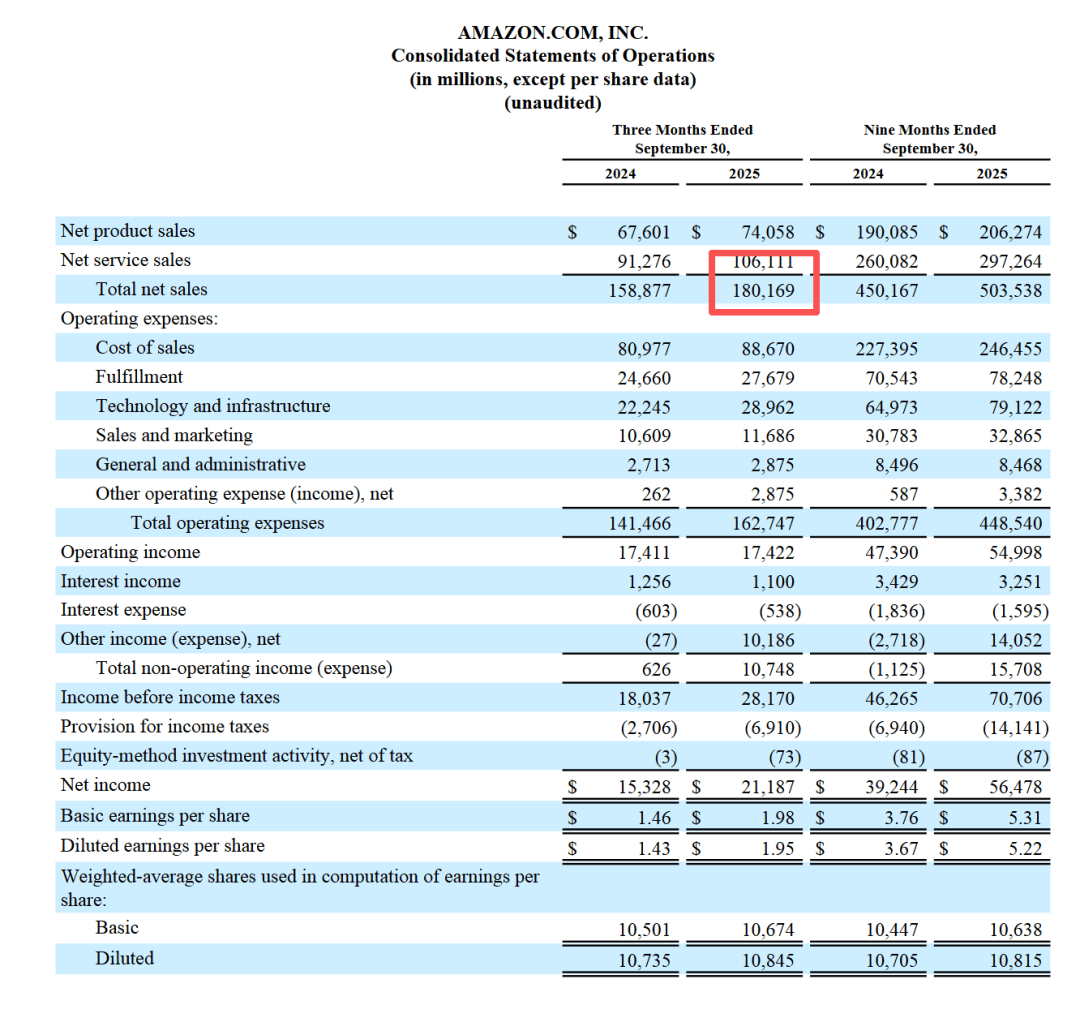Select the 88,670 cost of sales value
The height and width of the screenshot is (1035, 1080).
768,349
